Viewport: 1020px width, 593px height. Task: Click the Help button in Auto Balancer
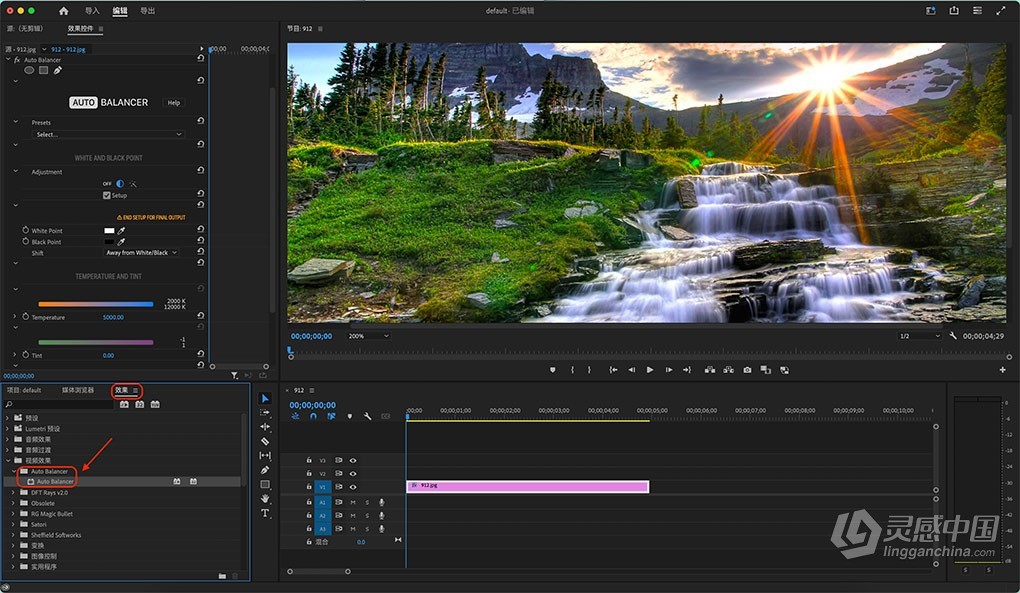174,103
